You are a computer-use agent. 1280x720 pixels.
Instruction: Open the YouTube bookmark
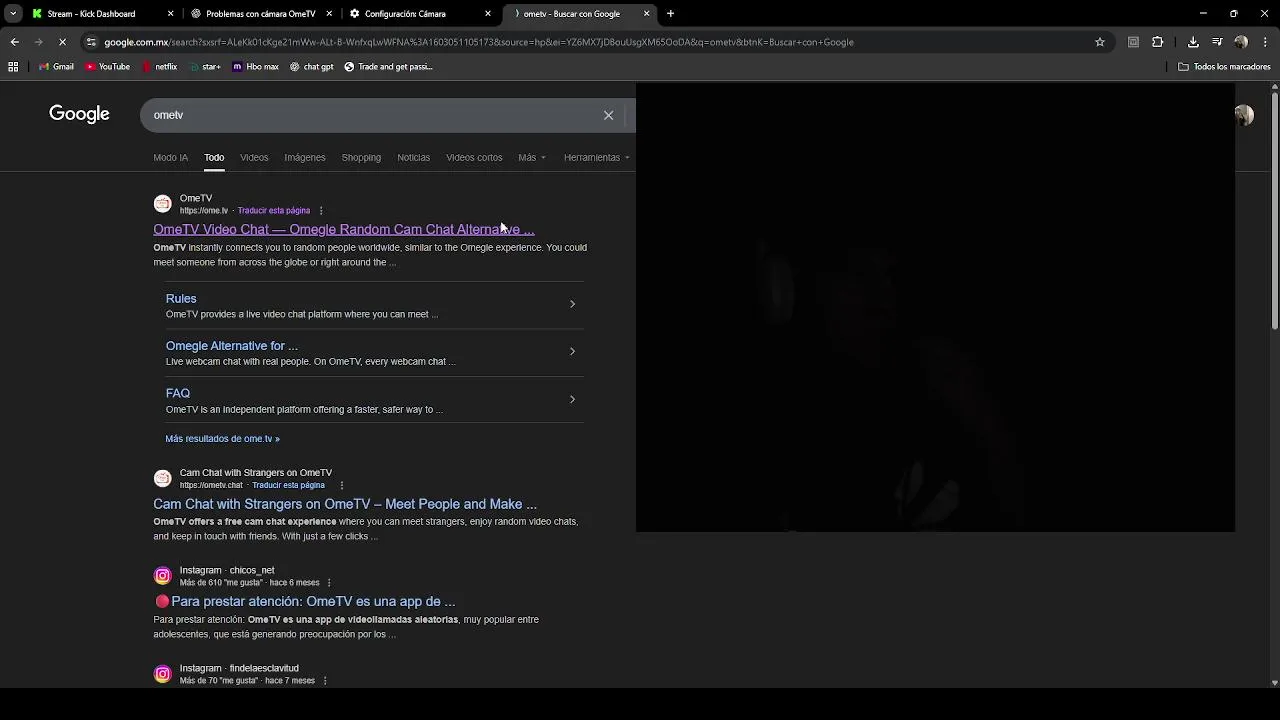pos(108,67)
